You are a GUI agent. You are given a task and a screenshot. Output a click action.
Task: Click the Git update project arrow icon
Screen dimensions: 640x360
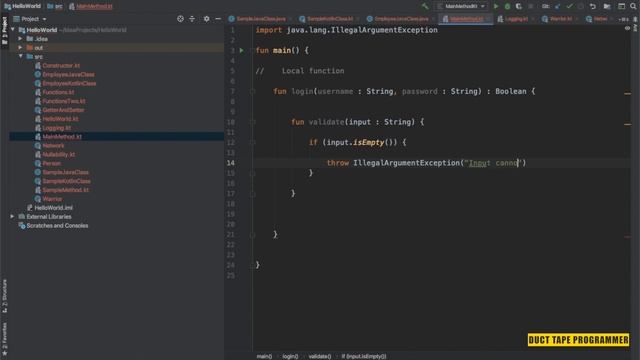558,6
